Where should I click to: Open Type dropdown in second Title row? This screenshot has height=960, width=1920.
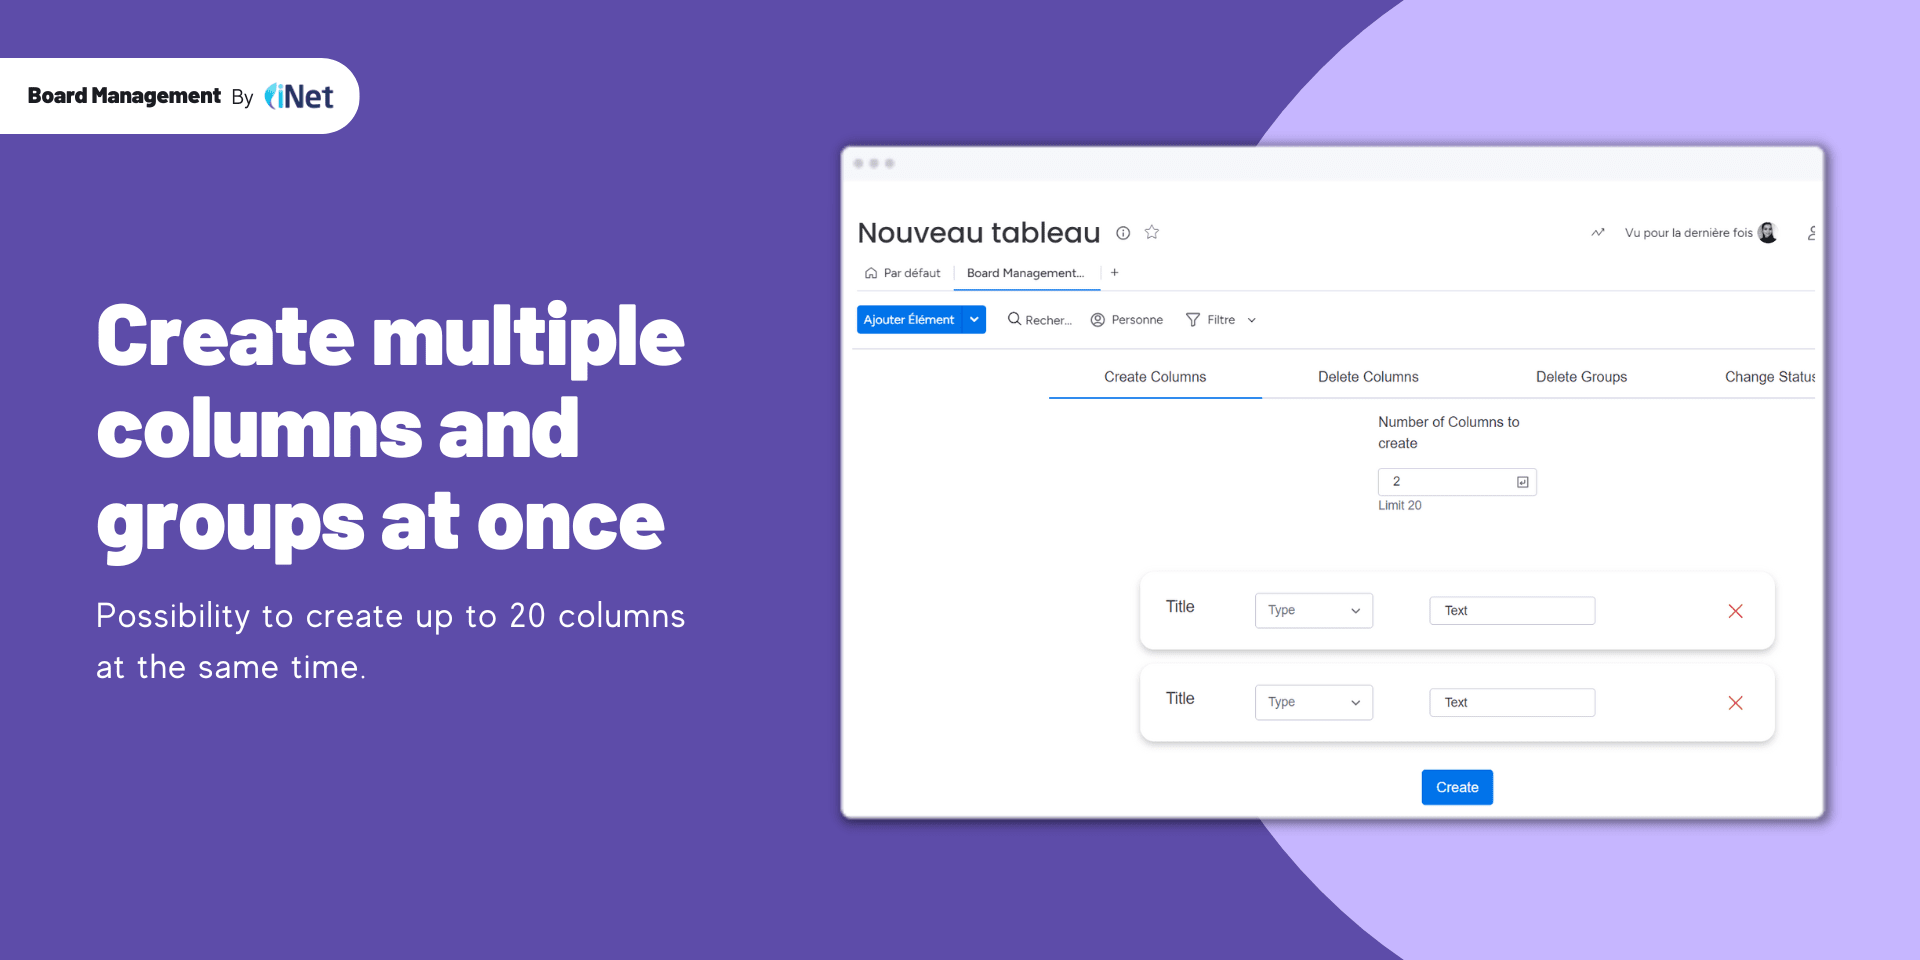[1314, 702]
